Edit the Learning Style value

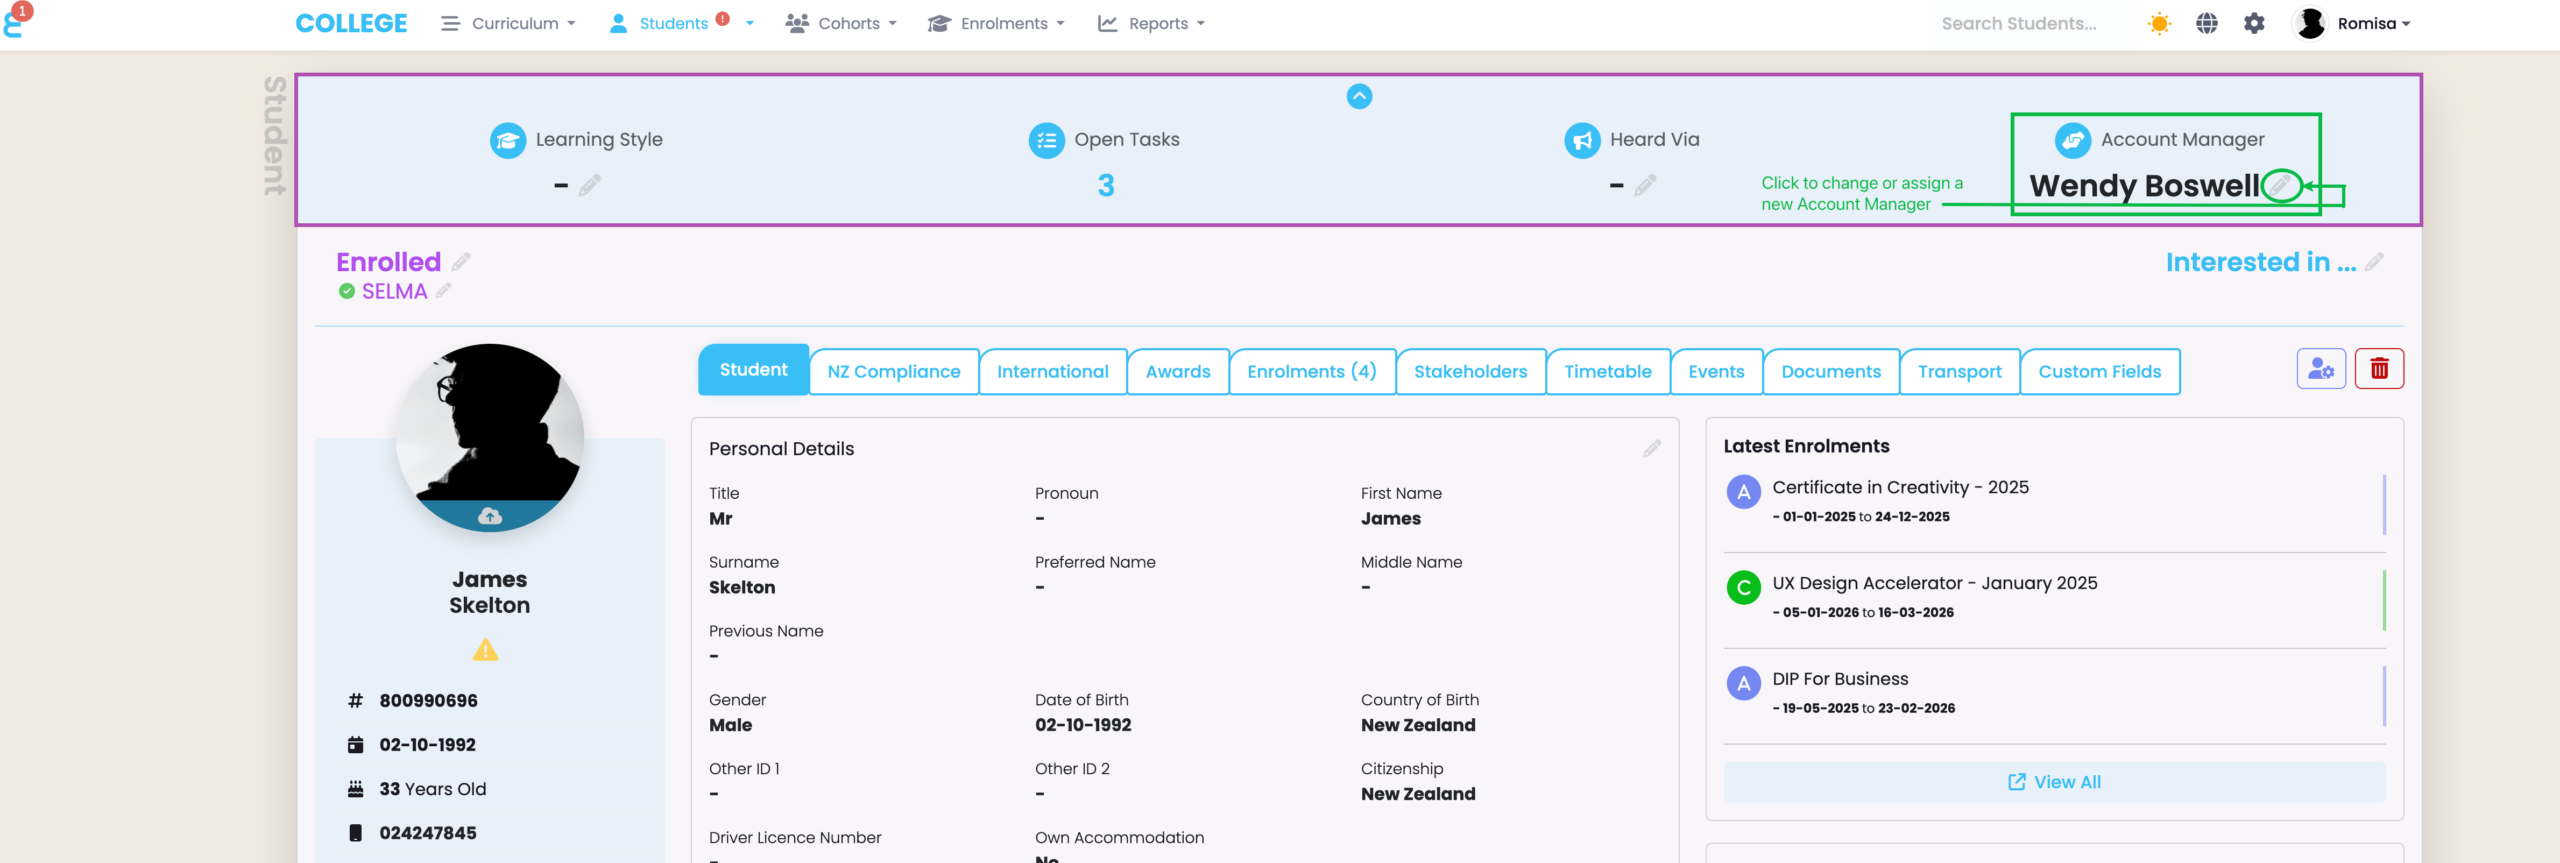click(590, 185)
